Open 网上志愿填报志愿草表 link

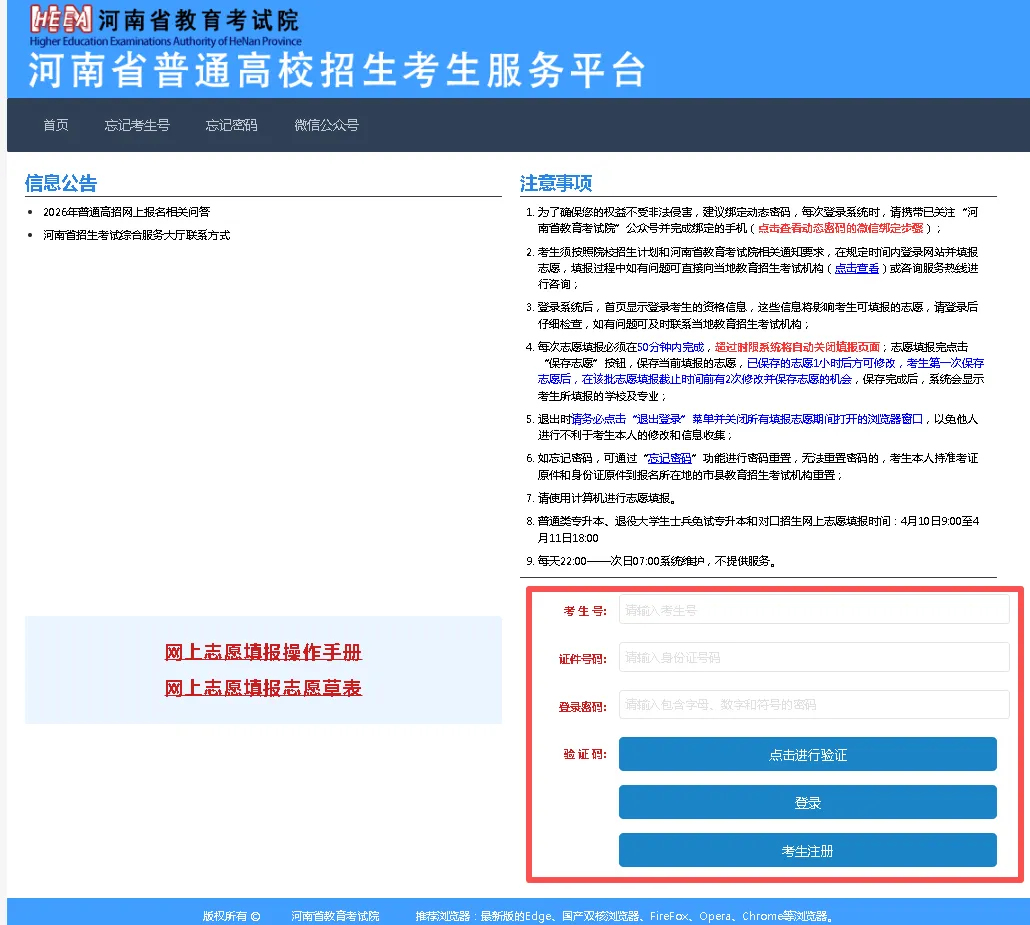(263, 687)
